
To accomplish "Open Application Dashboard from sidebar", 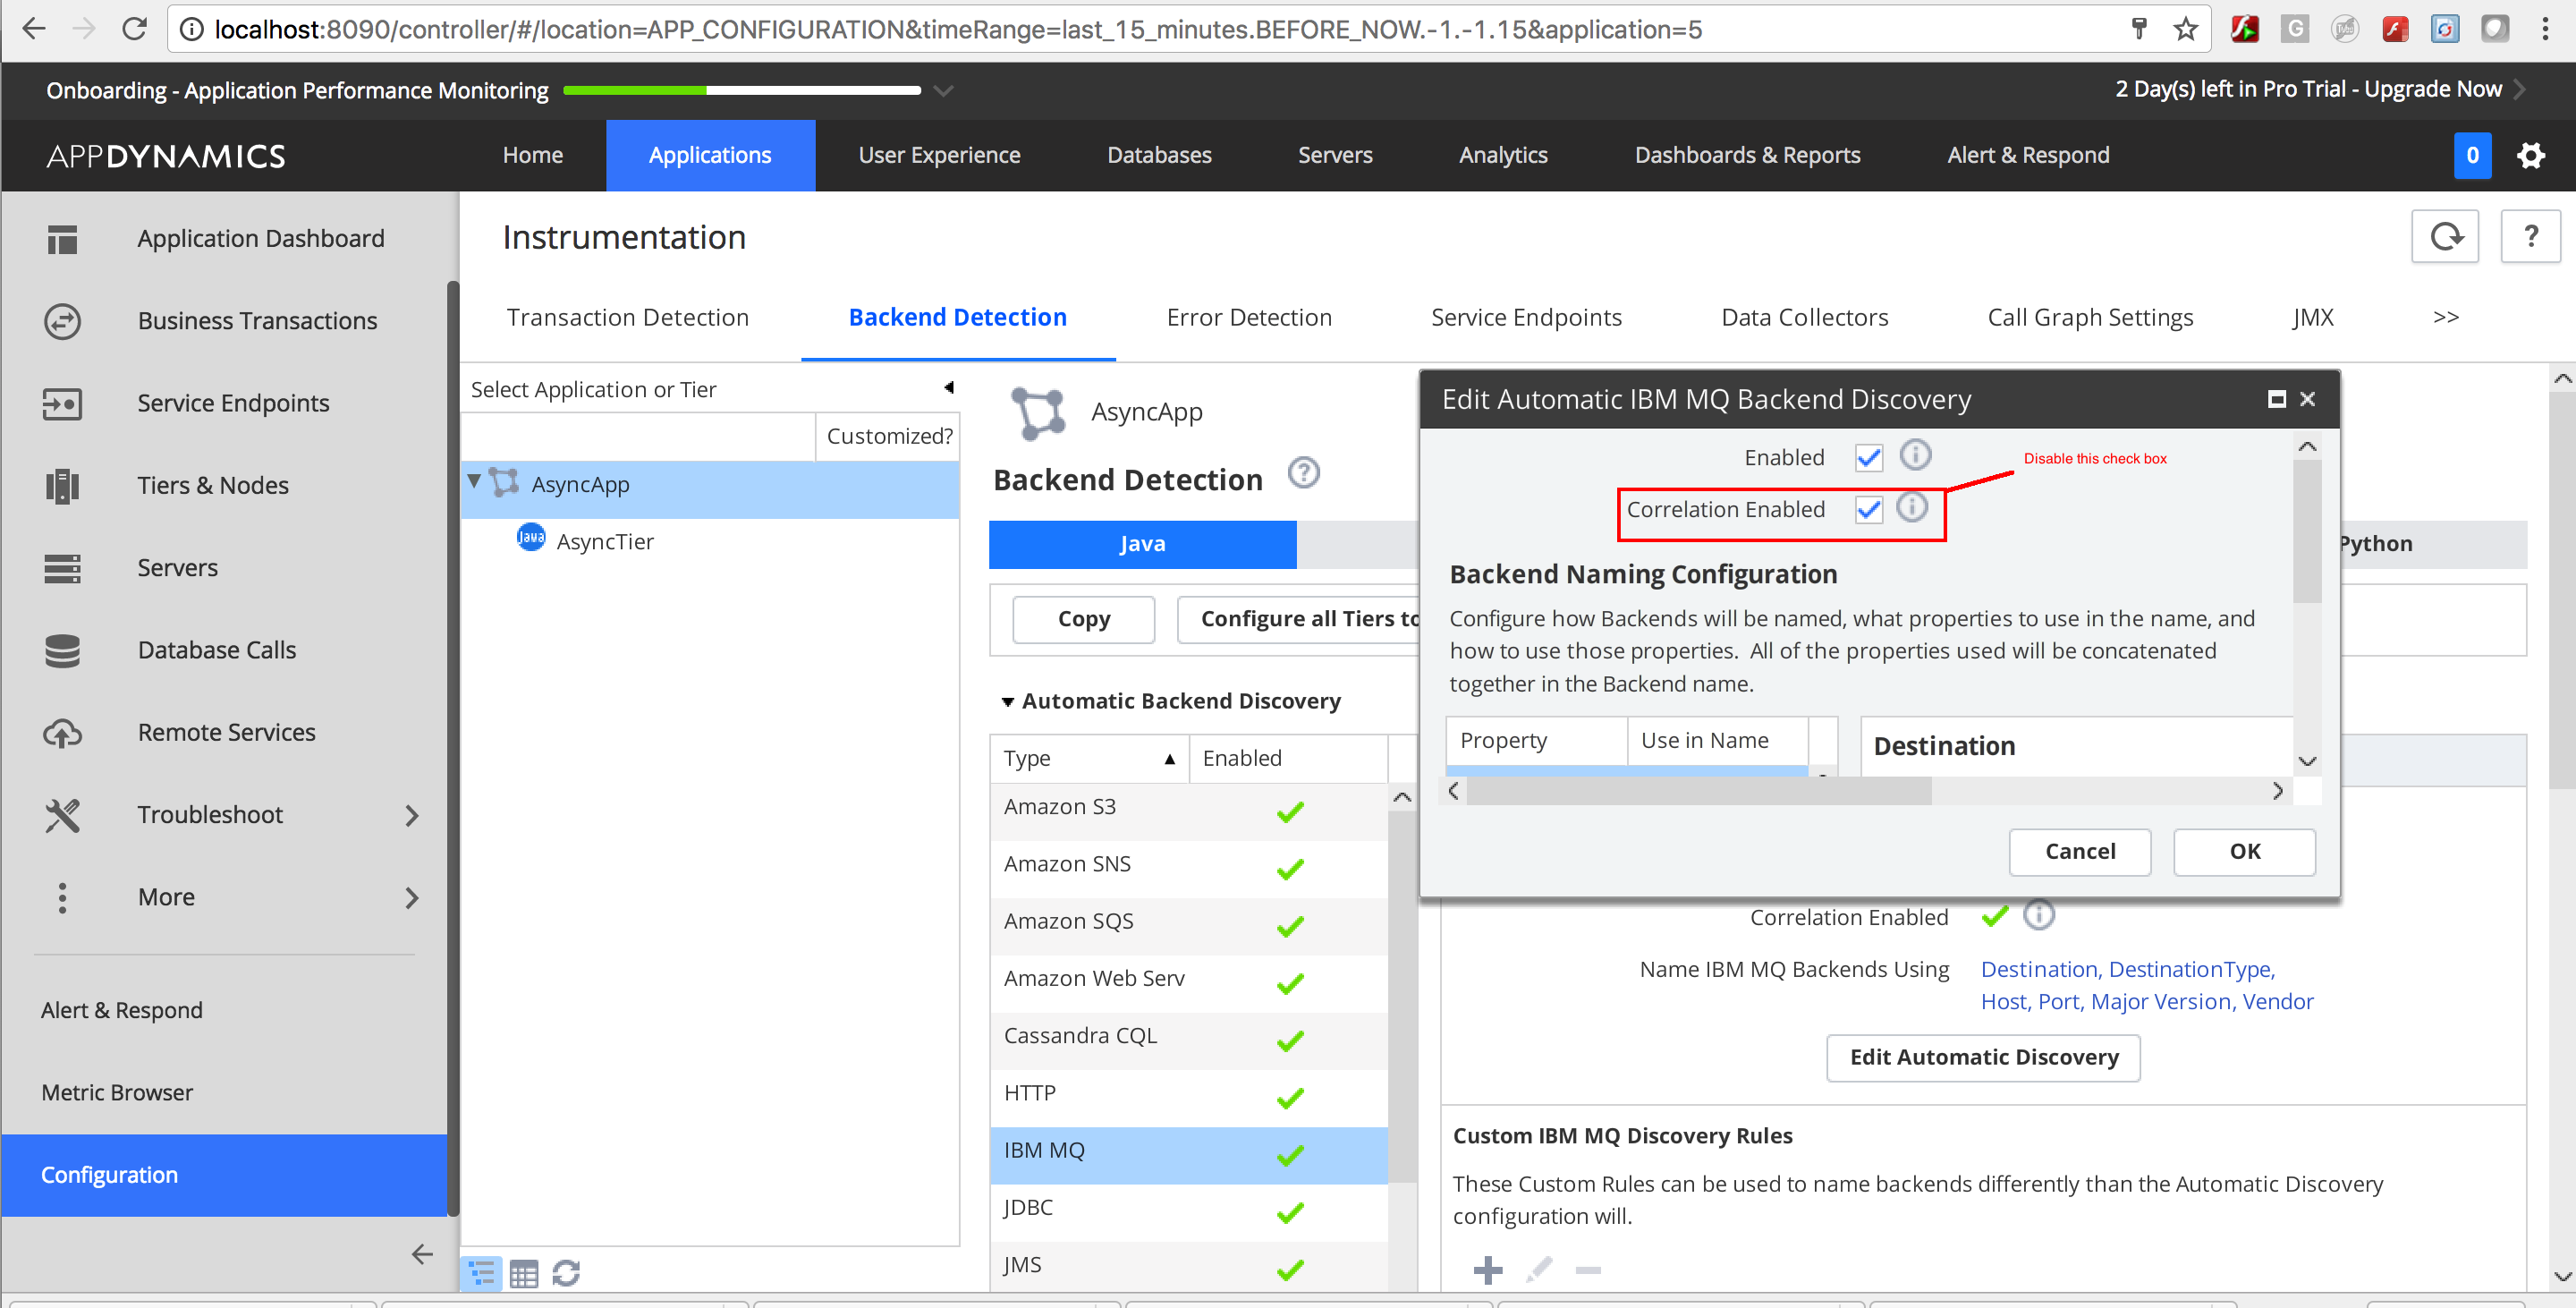I will (260, 238).
